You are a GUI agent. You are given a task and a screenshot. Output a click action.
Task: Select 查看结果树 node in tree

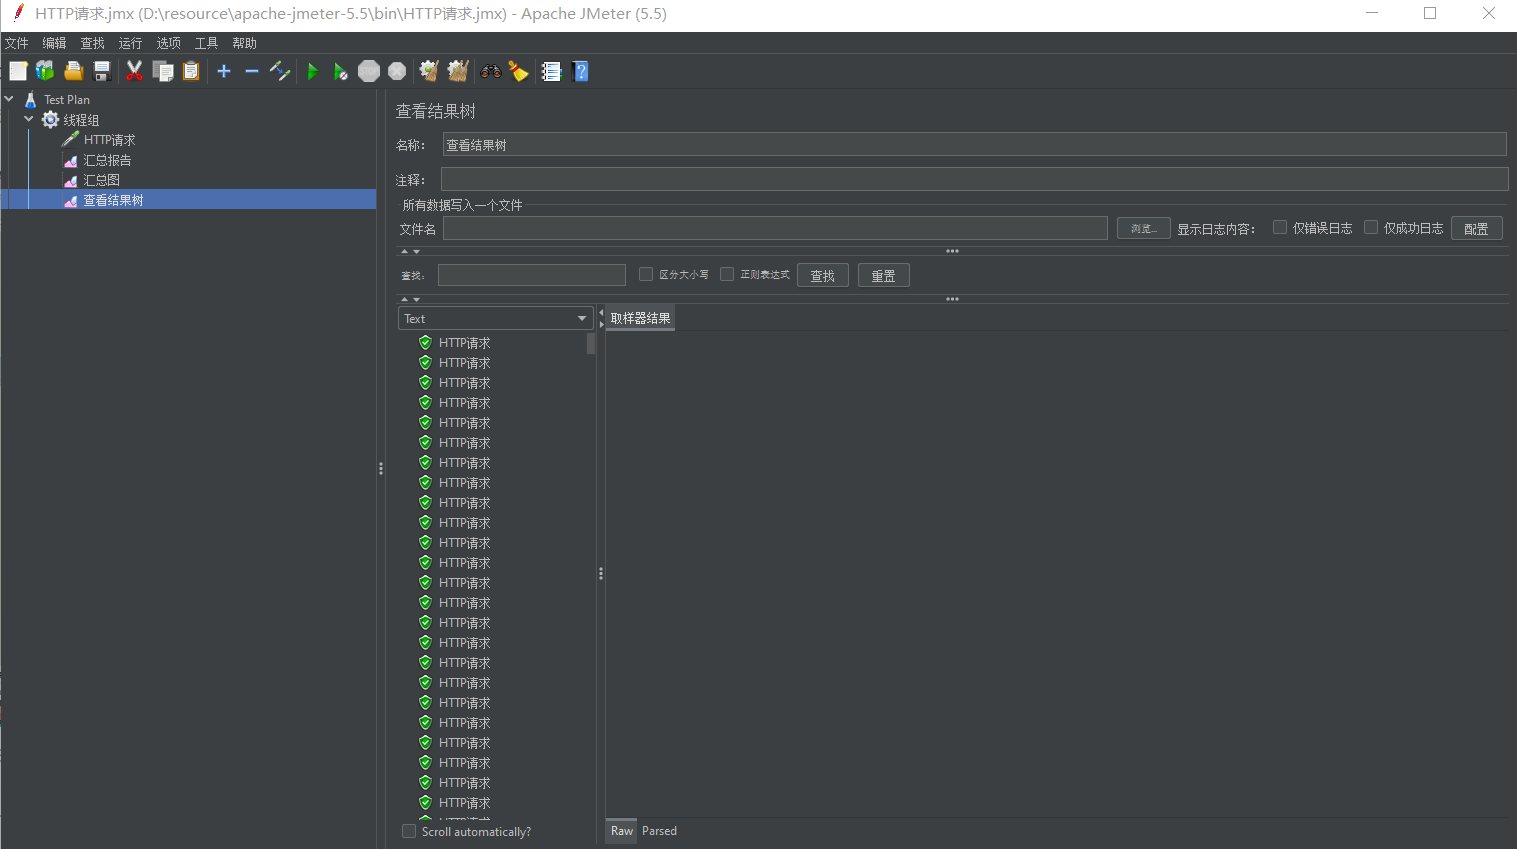coord(113,200)
